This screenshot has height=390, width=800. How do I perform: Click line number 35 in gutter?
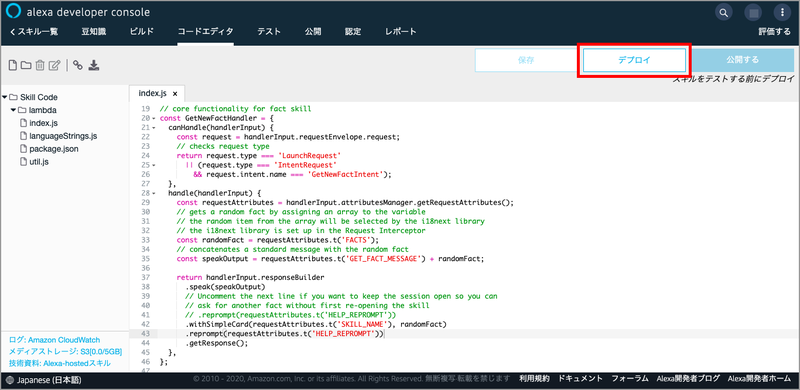pyautogui.click(x=145, y=259)
